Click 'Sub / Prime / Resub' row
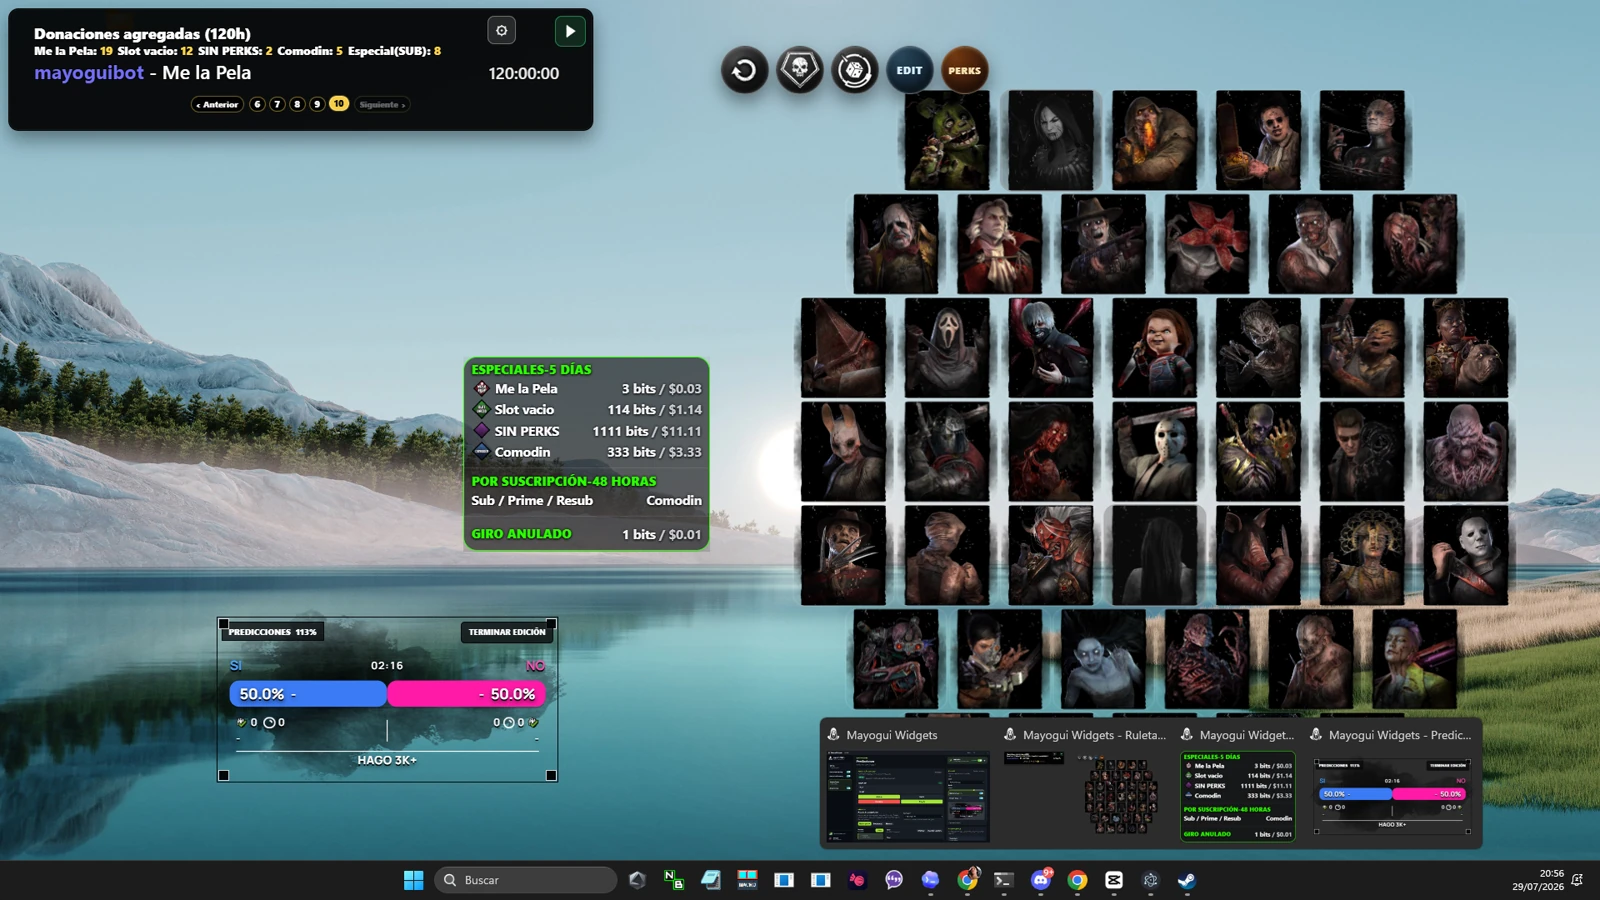The width and height of the screenshot is (1600, 900). pyautogui.click(x=586, y=501)
